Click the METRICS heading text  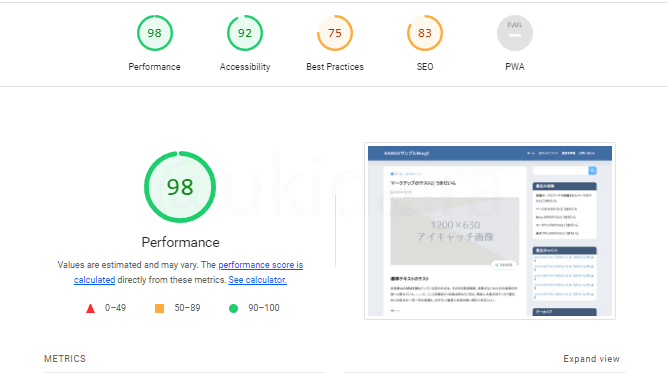pyautogui.click(x=65, y=359)
